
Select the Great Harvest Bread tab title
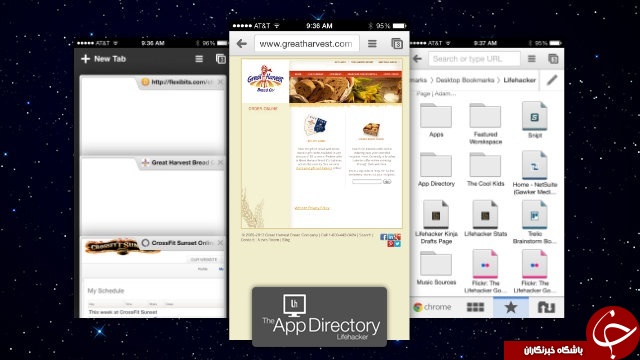[182, 162]
